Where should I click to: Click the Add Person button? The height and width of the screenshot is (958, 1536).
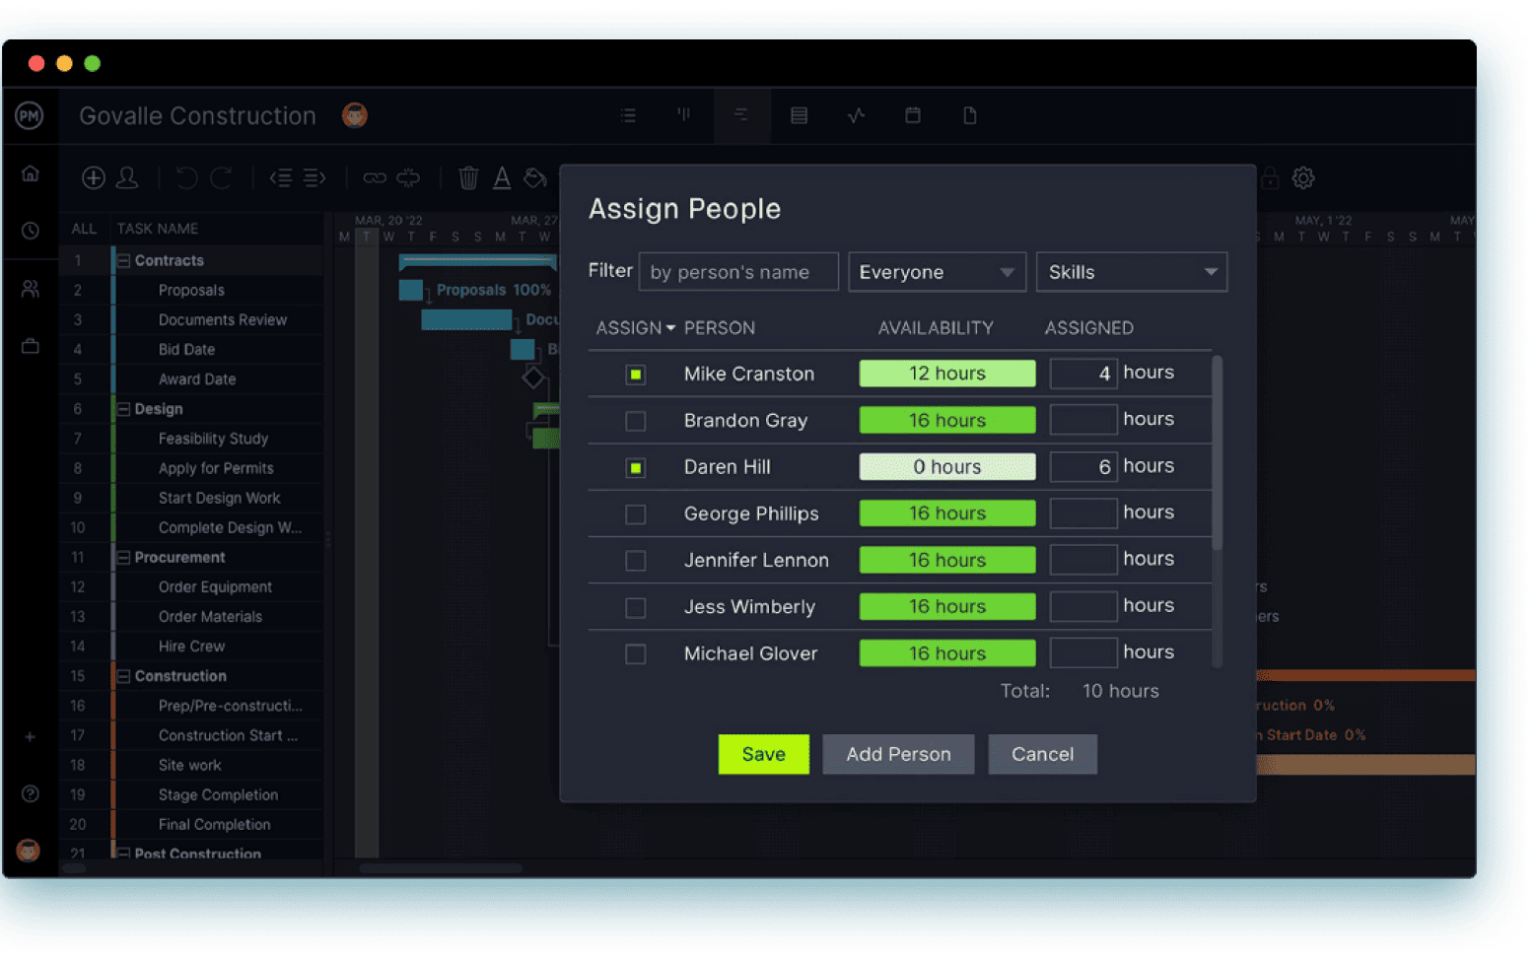(x=897, y=754)
